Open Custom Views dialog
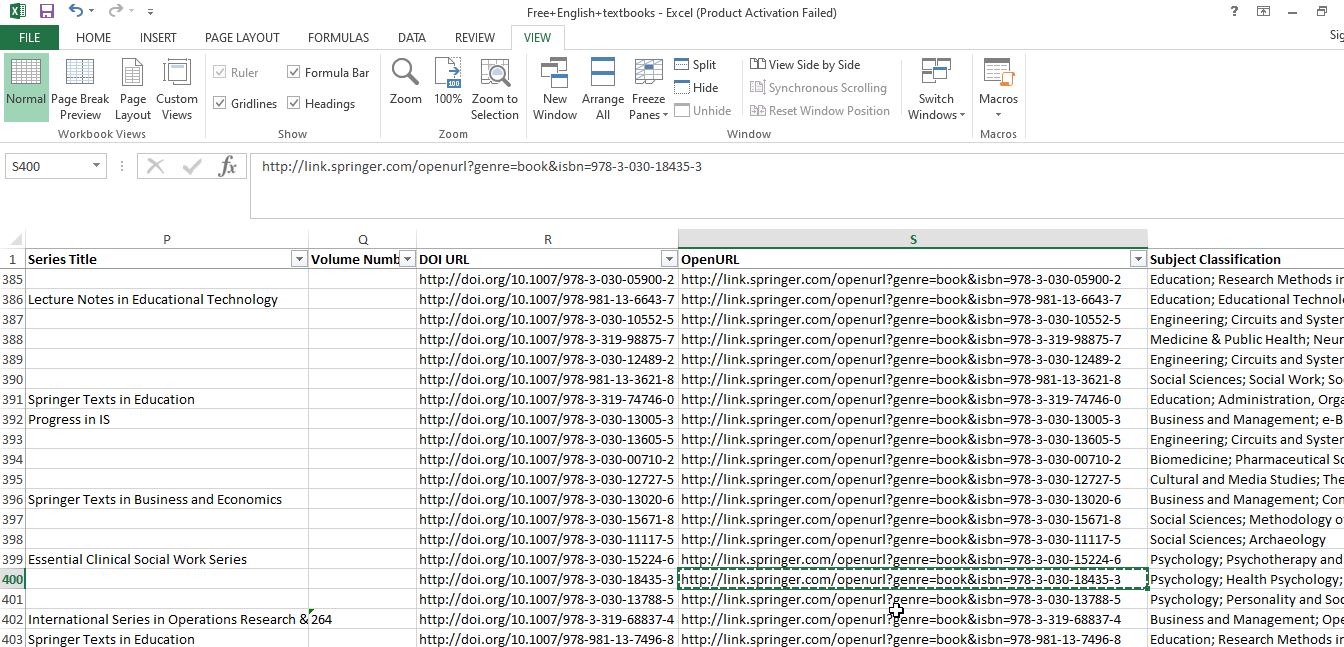The width and height of the screenshot is (1344, 647). pos(177,89)
